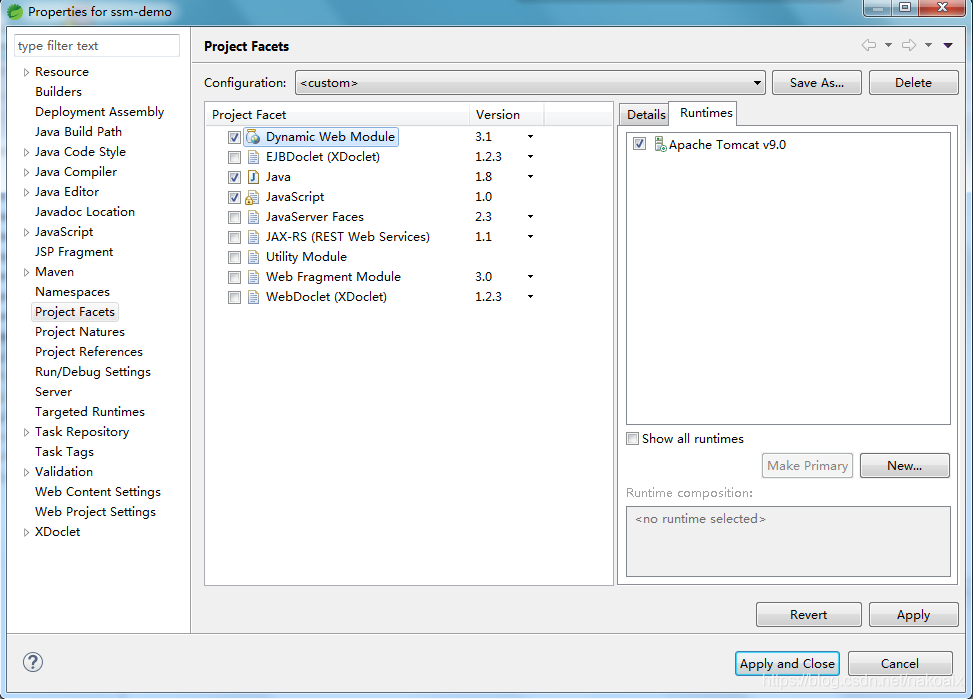The height and width of the screenshot is (699, 973).
Task: Focus the type filter text field
Action: [x=97, y=45]
